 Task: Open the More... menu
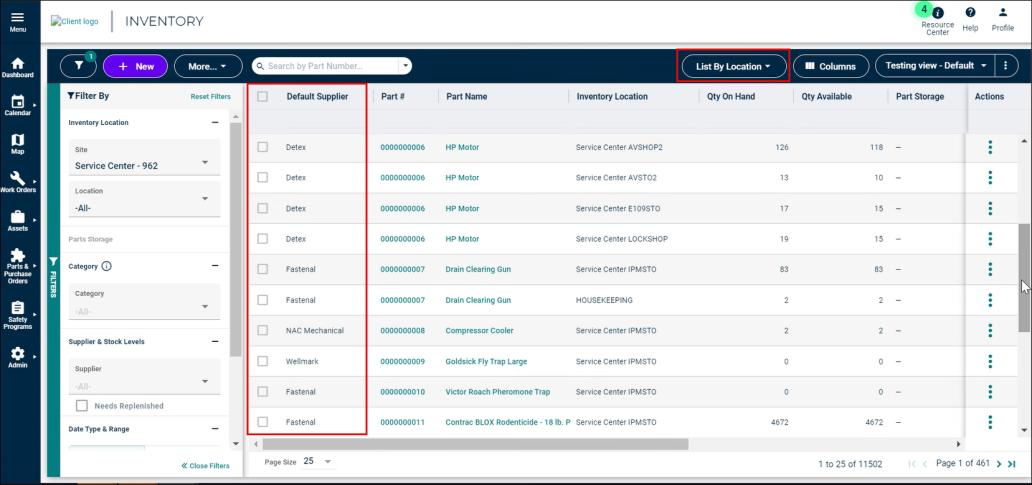pos(208,66)
